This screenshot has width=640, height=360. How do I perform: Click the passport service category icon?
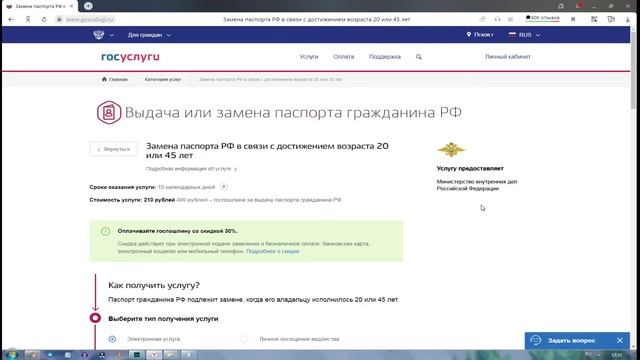(109, 112)
